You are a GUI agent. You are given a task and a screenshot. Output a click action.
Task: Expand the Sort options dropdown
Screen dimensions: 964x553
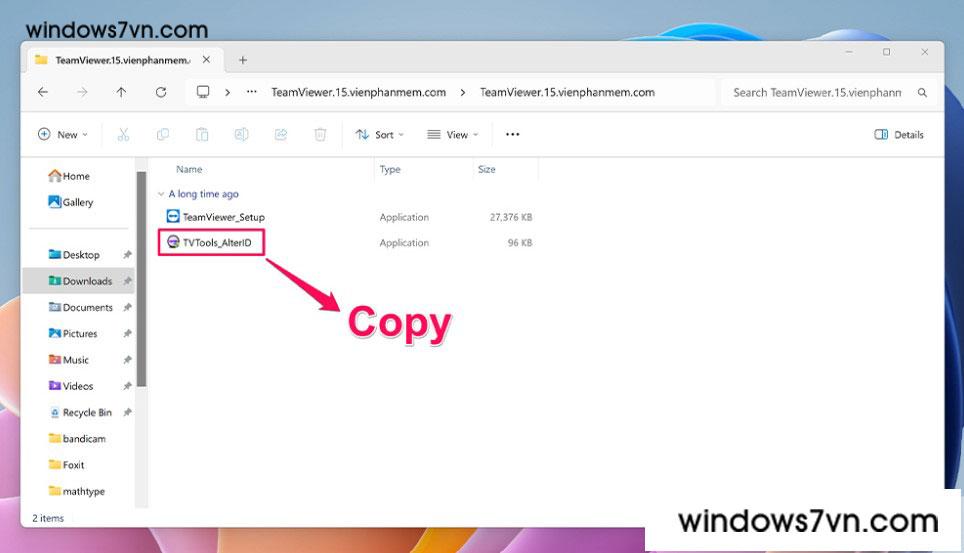[380, 135]
